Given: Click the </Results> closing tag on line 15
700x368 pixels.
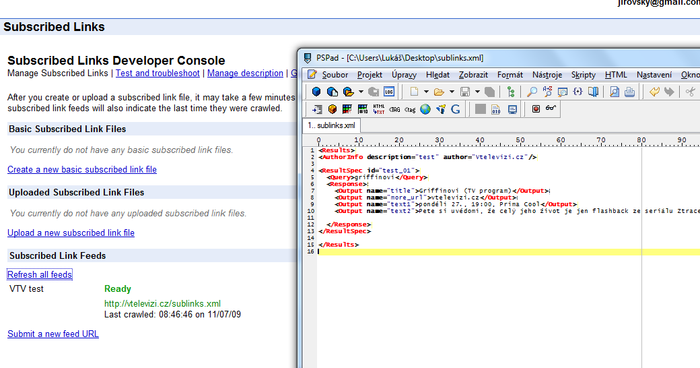Looking at the screenshot, I should point(338,245).
